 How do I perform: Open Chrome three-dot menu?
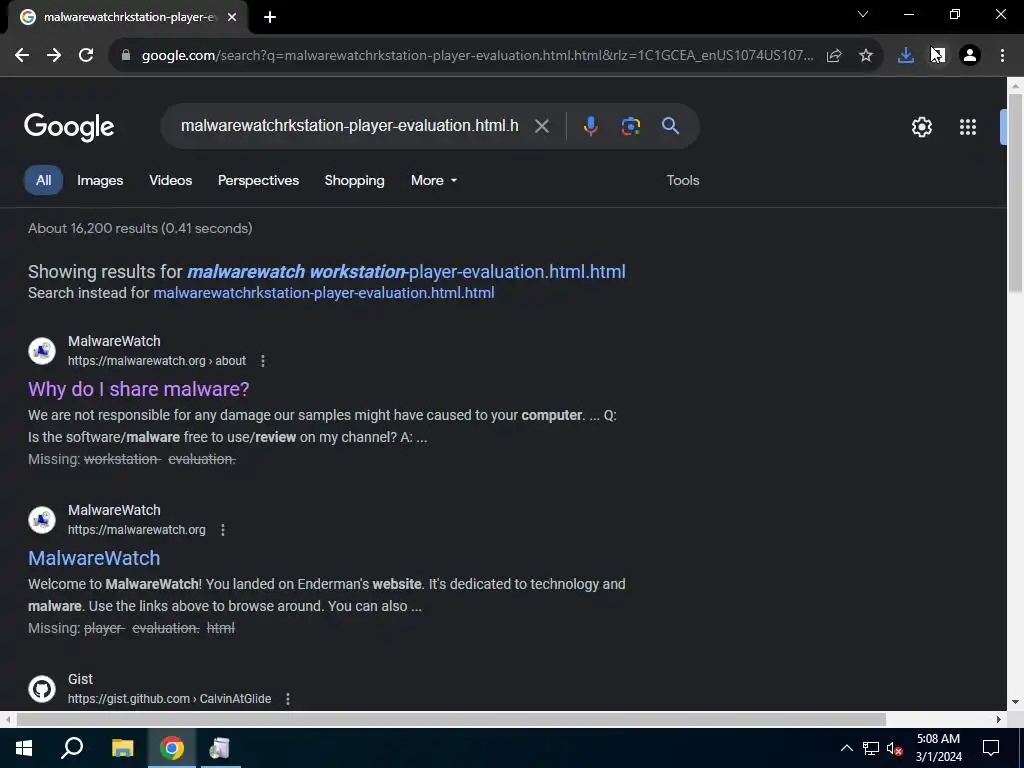tap(1002, 56)
